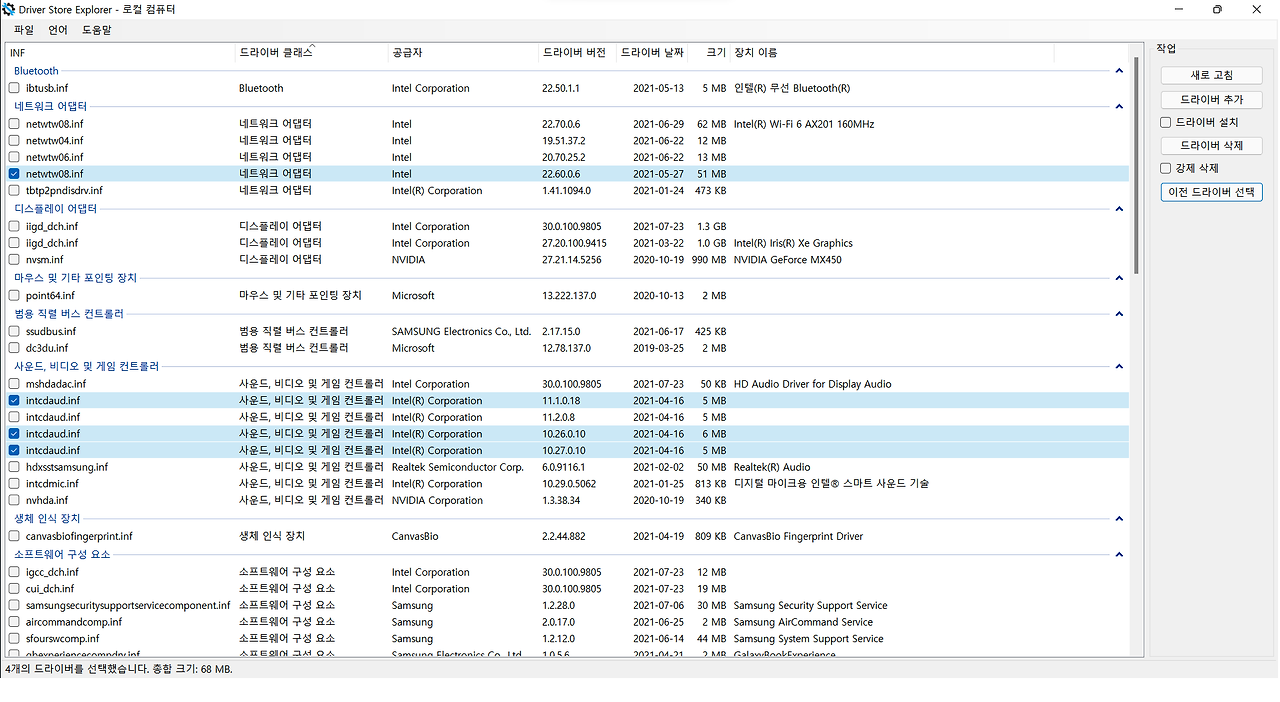
Task: Collapse the 디스플레이 어댑터 group
Action: click(1119, 209)
